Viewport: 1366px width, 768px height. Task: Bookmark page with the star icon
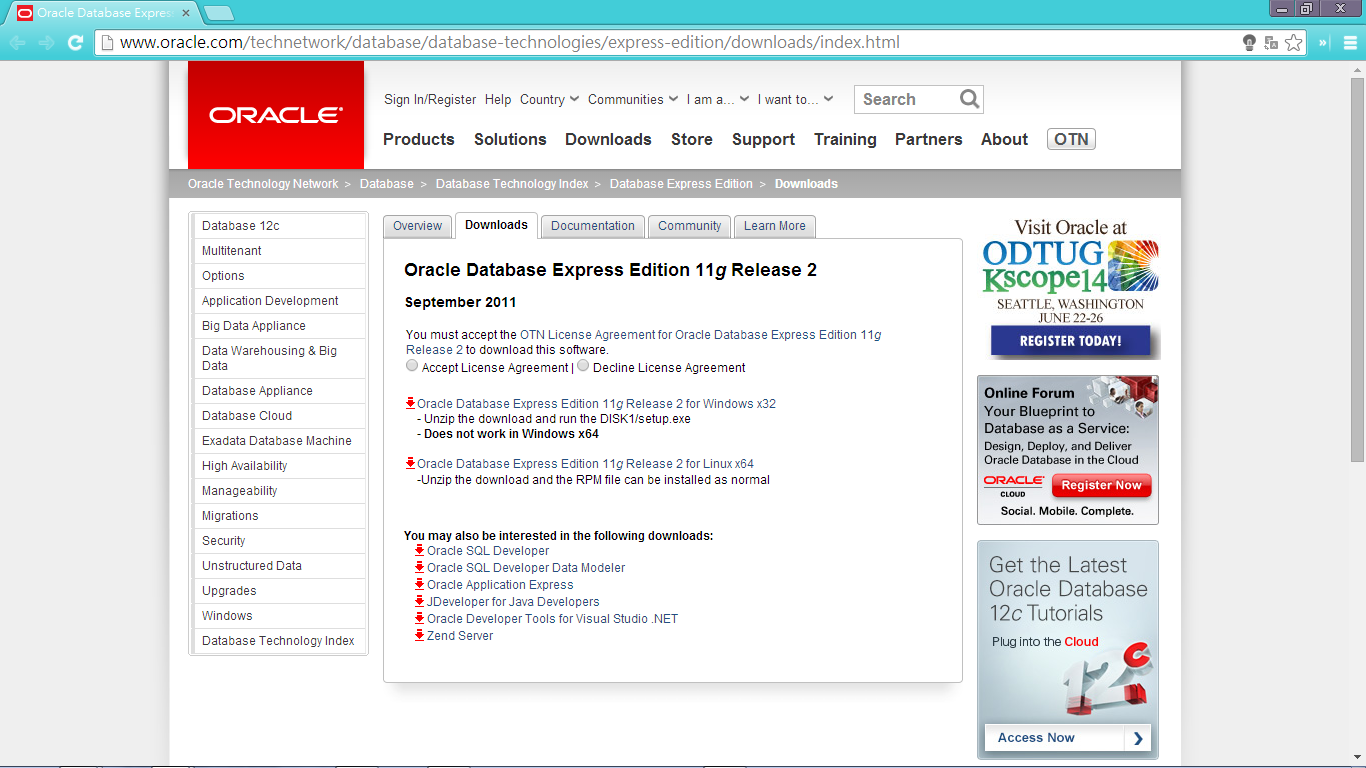coord(1294,43)
